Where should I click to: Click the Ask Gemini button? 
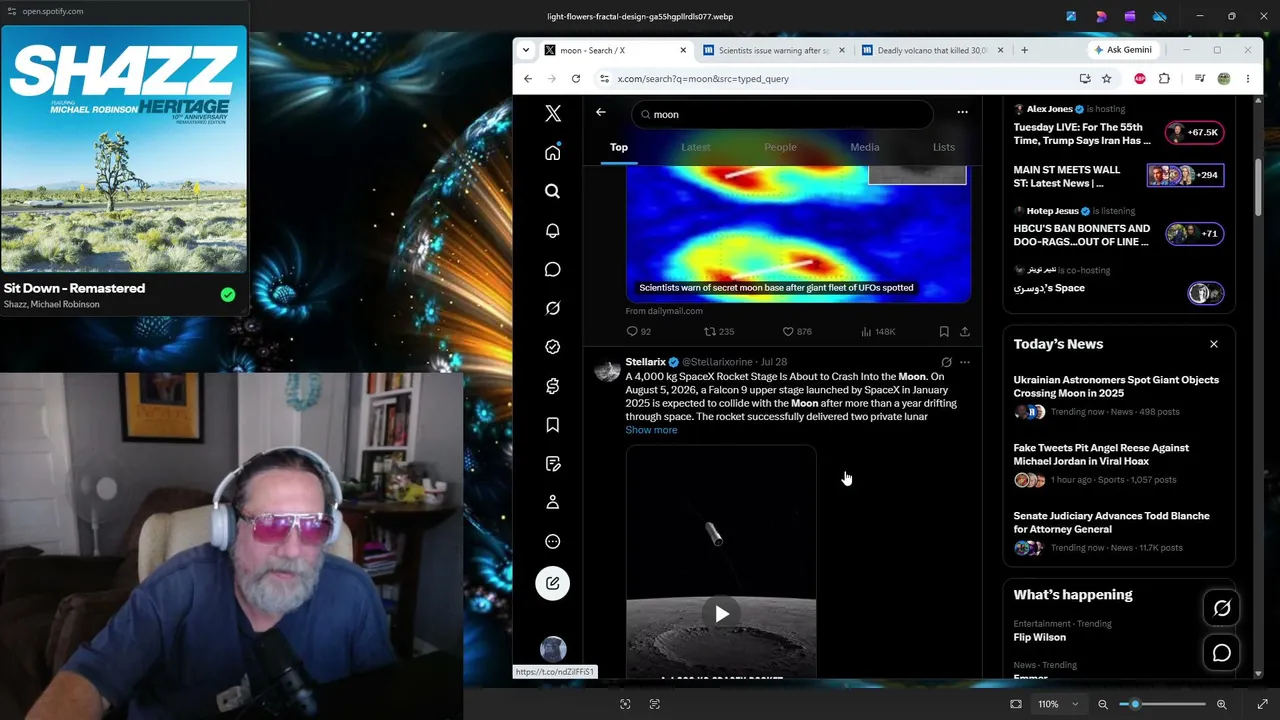pos(1123,50)
